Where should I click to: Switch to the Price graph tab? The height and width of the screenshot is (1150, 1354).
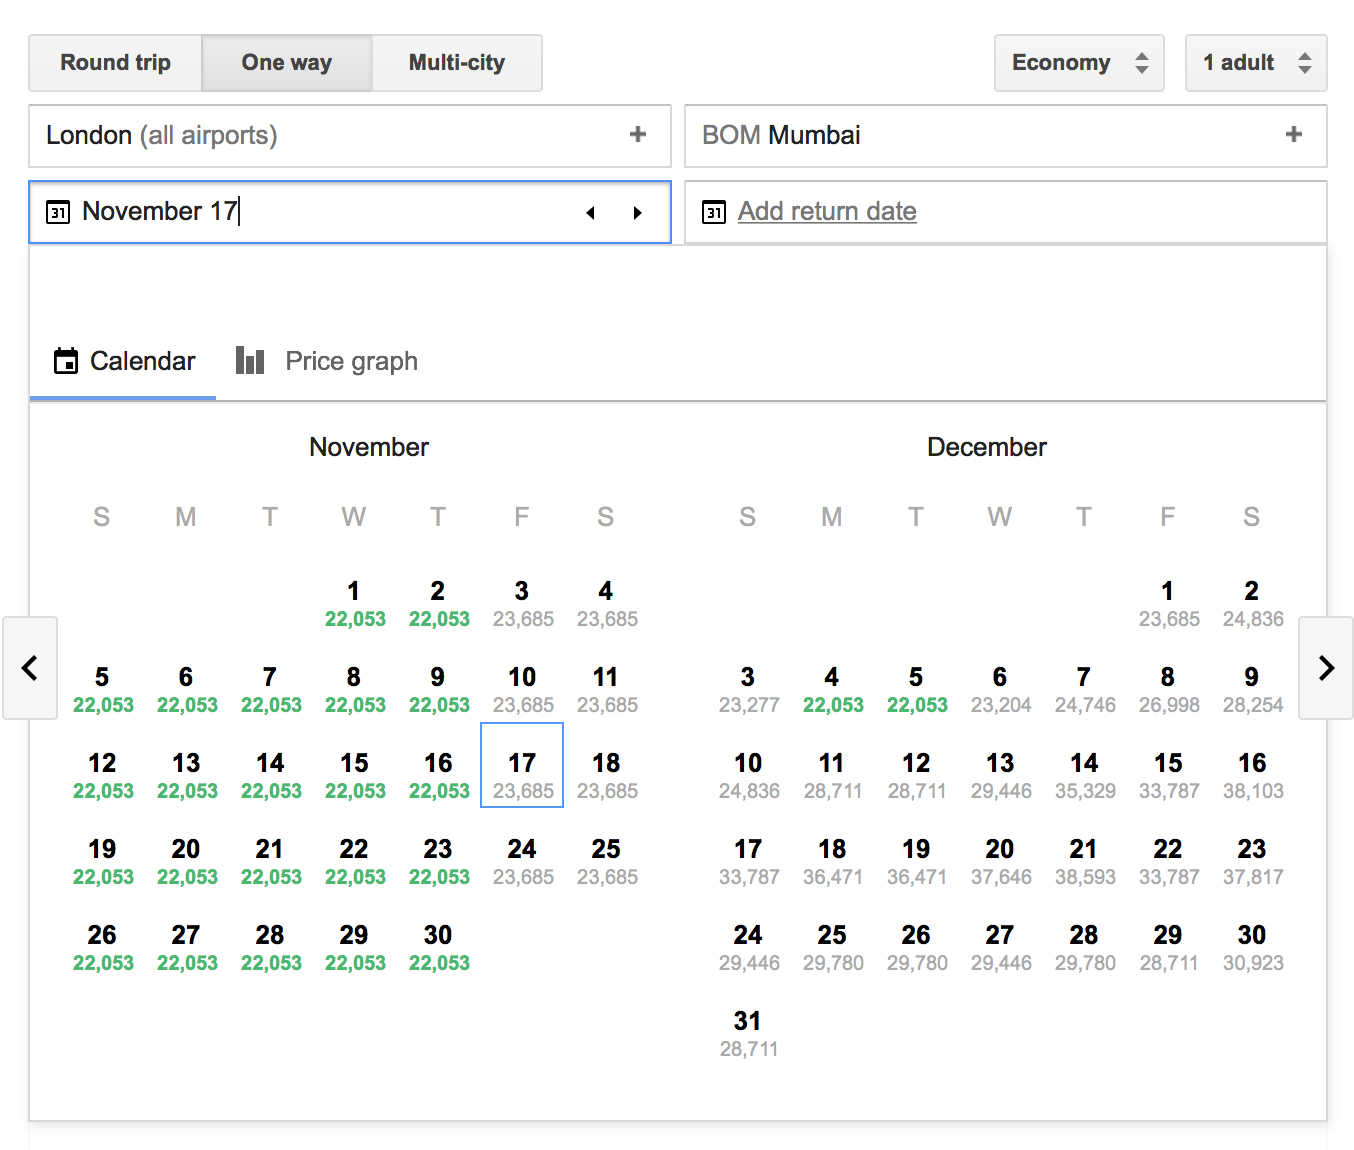(328, 361)
